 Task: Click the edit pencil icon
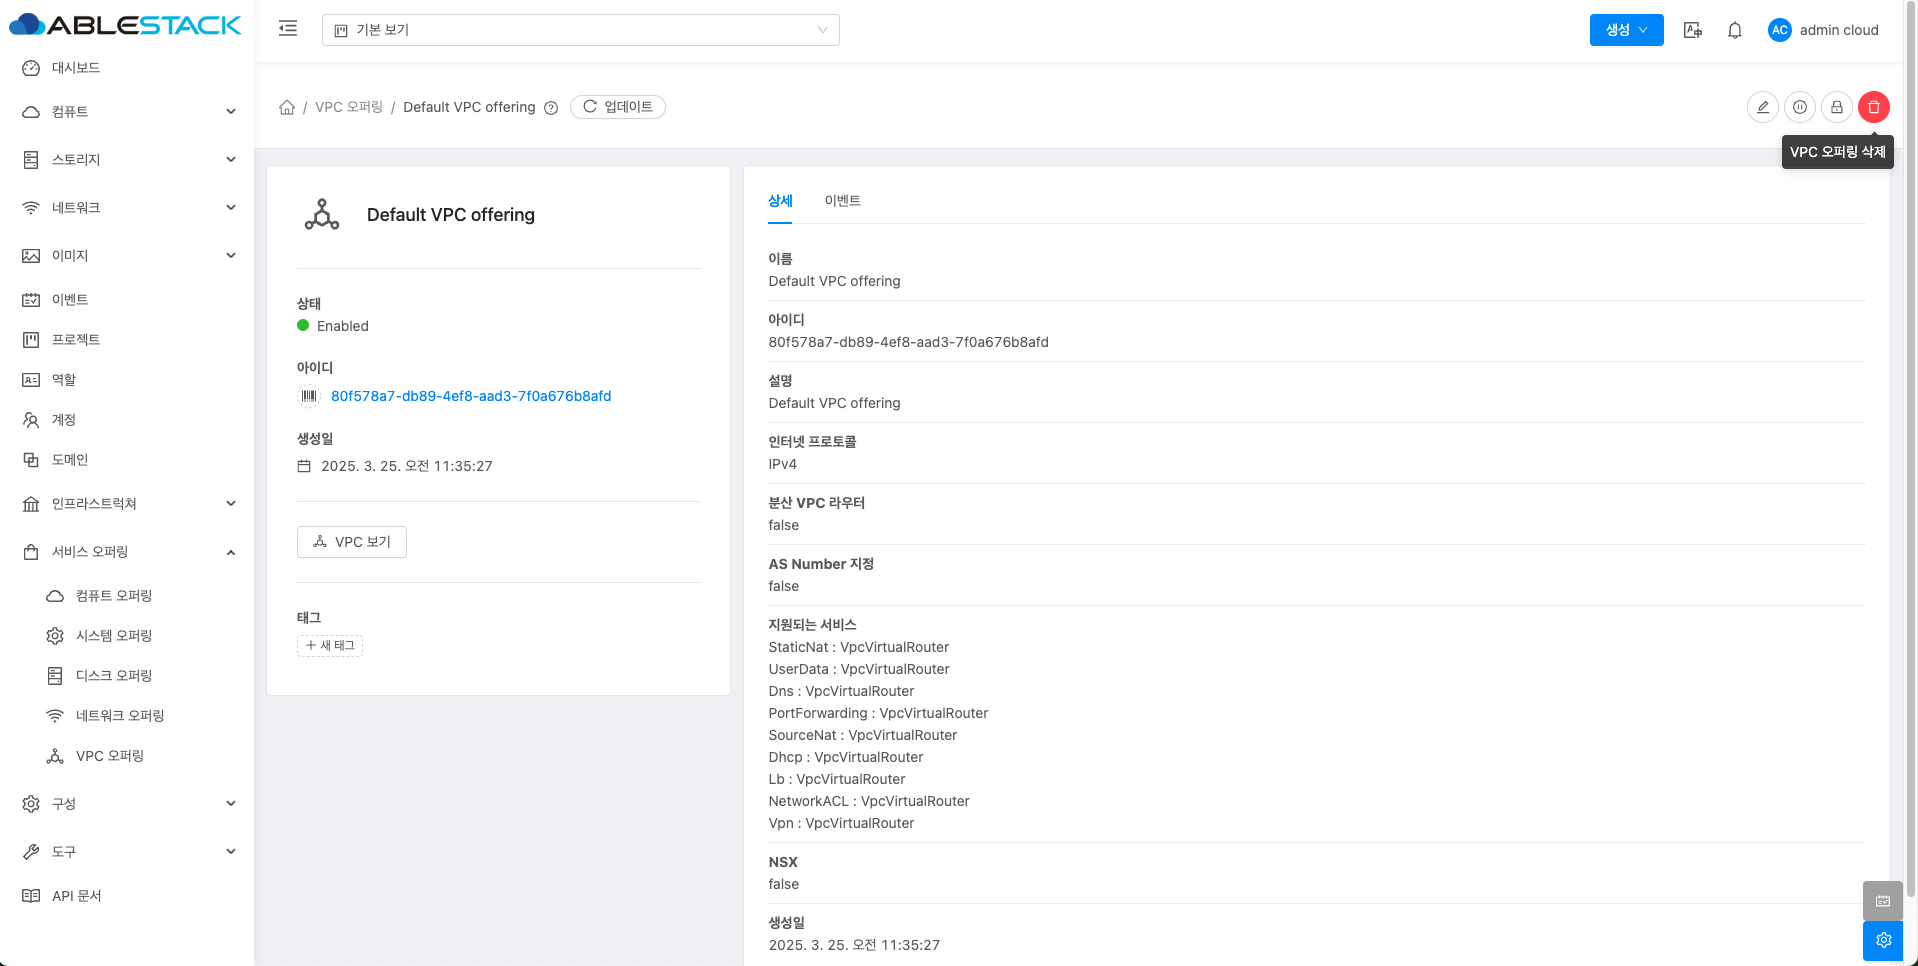(x=1762, y=107)
